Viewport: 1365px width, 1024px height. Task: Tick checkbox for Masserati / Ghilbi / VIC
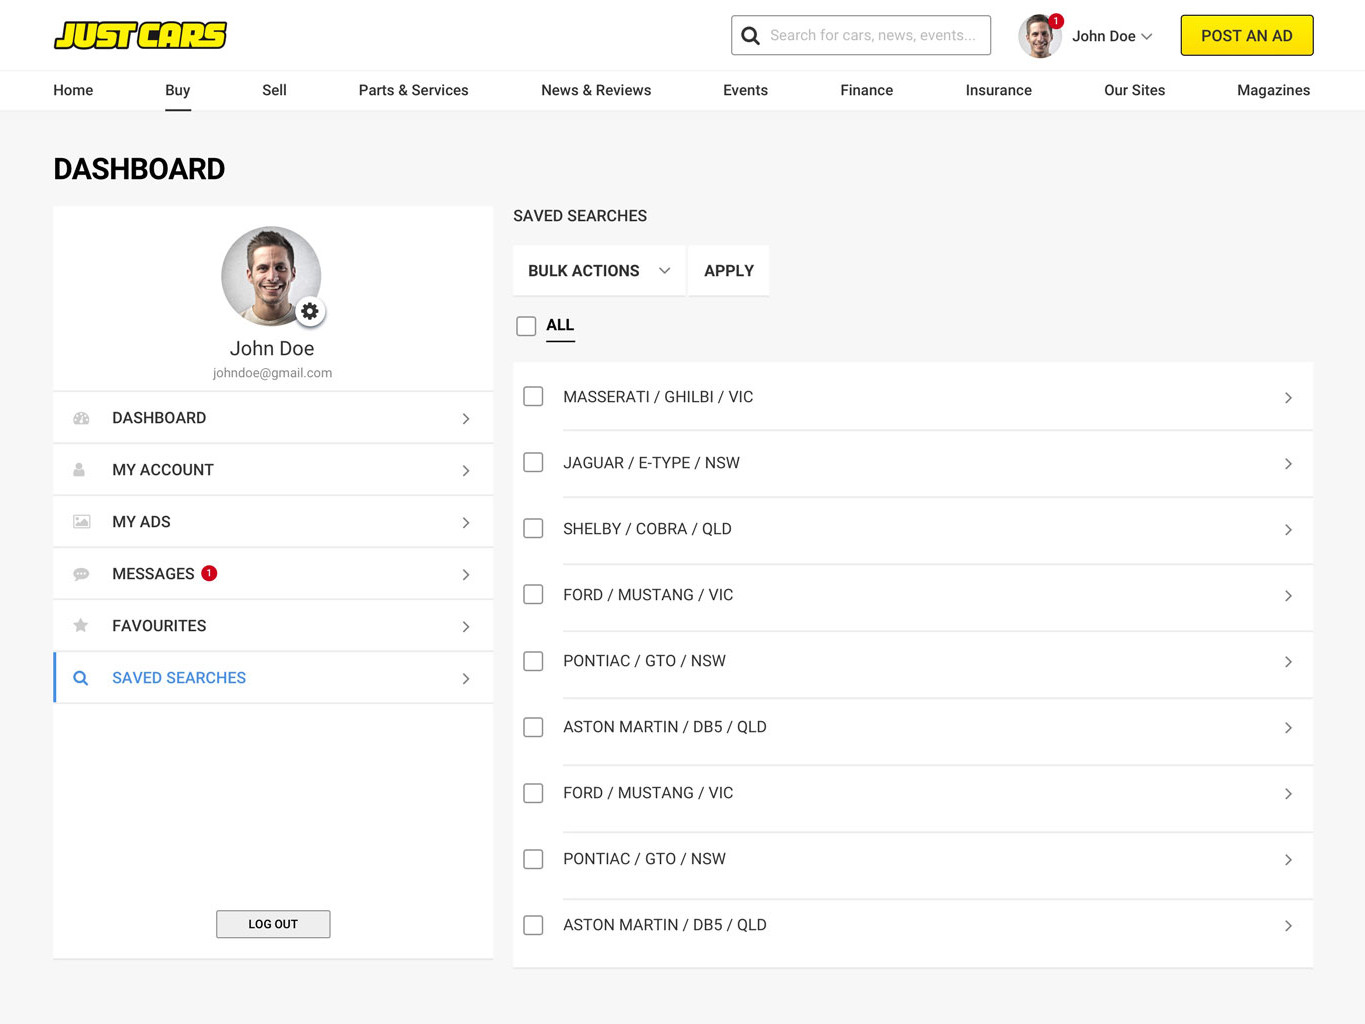pos(533,397)
